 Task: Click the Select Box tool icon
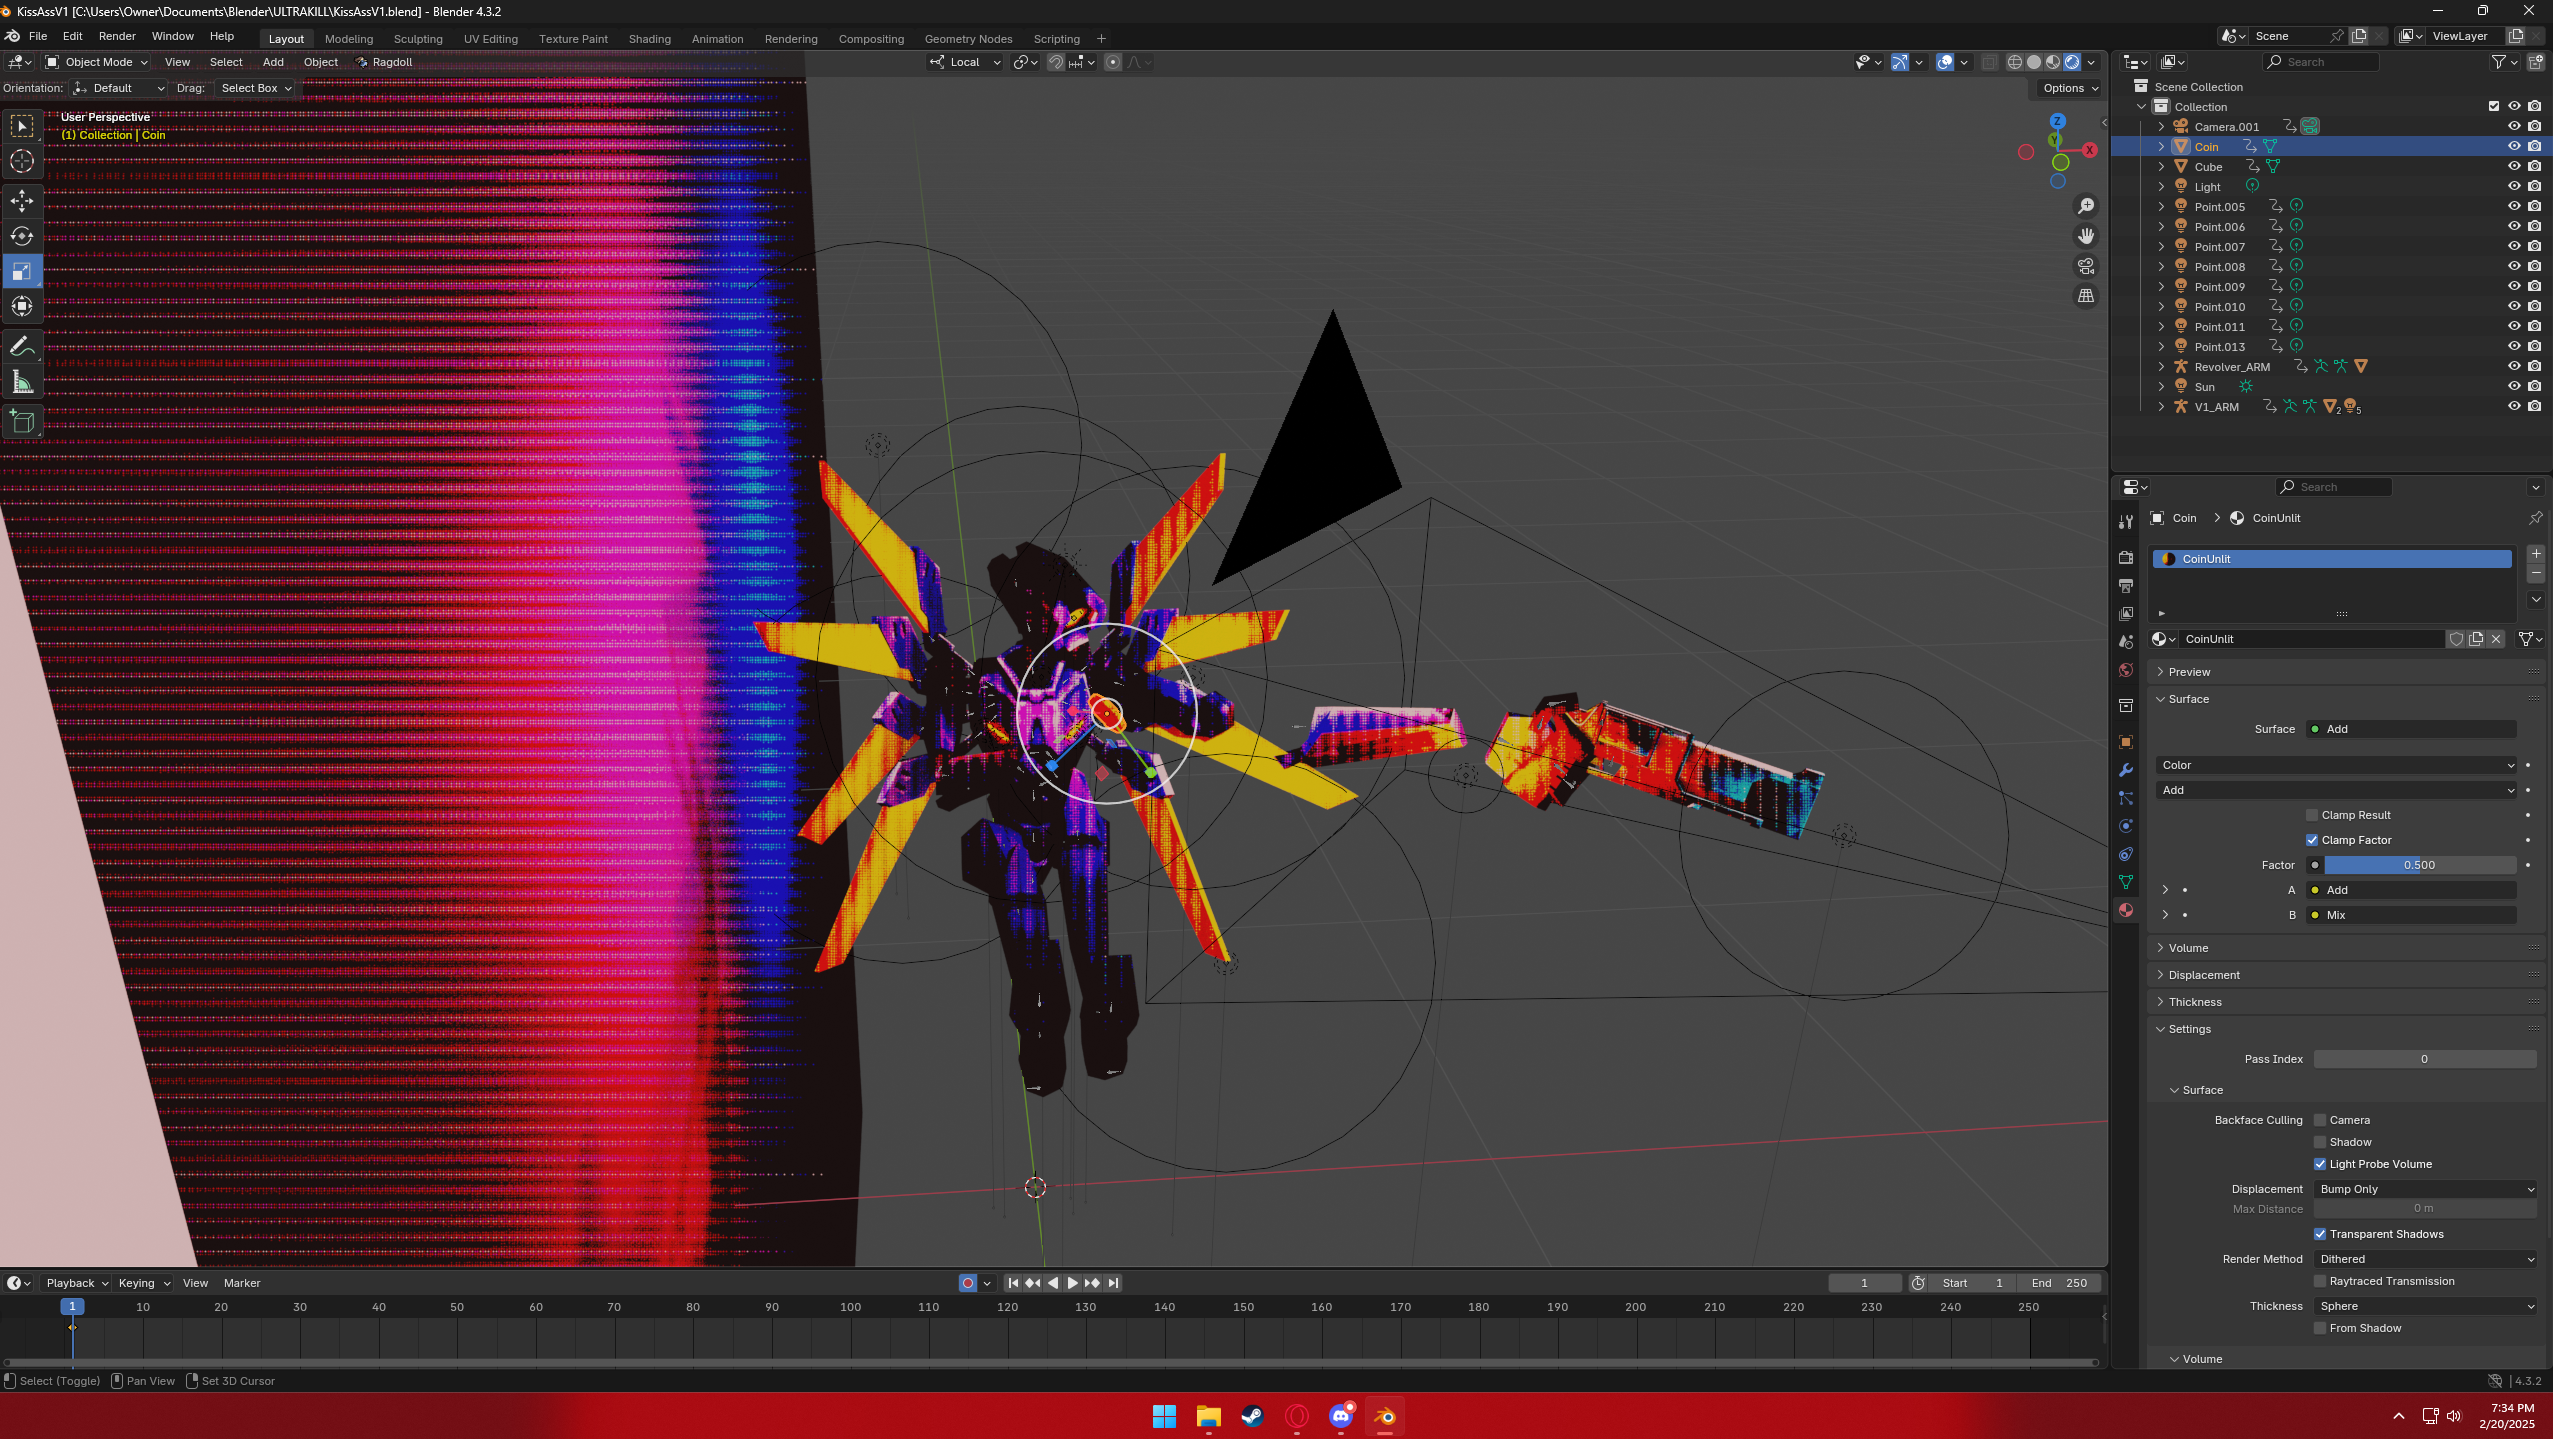(x=22, y=126)
